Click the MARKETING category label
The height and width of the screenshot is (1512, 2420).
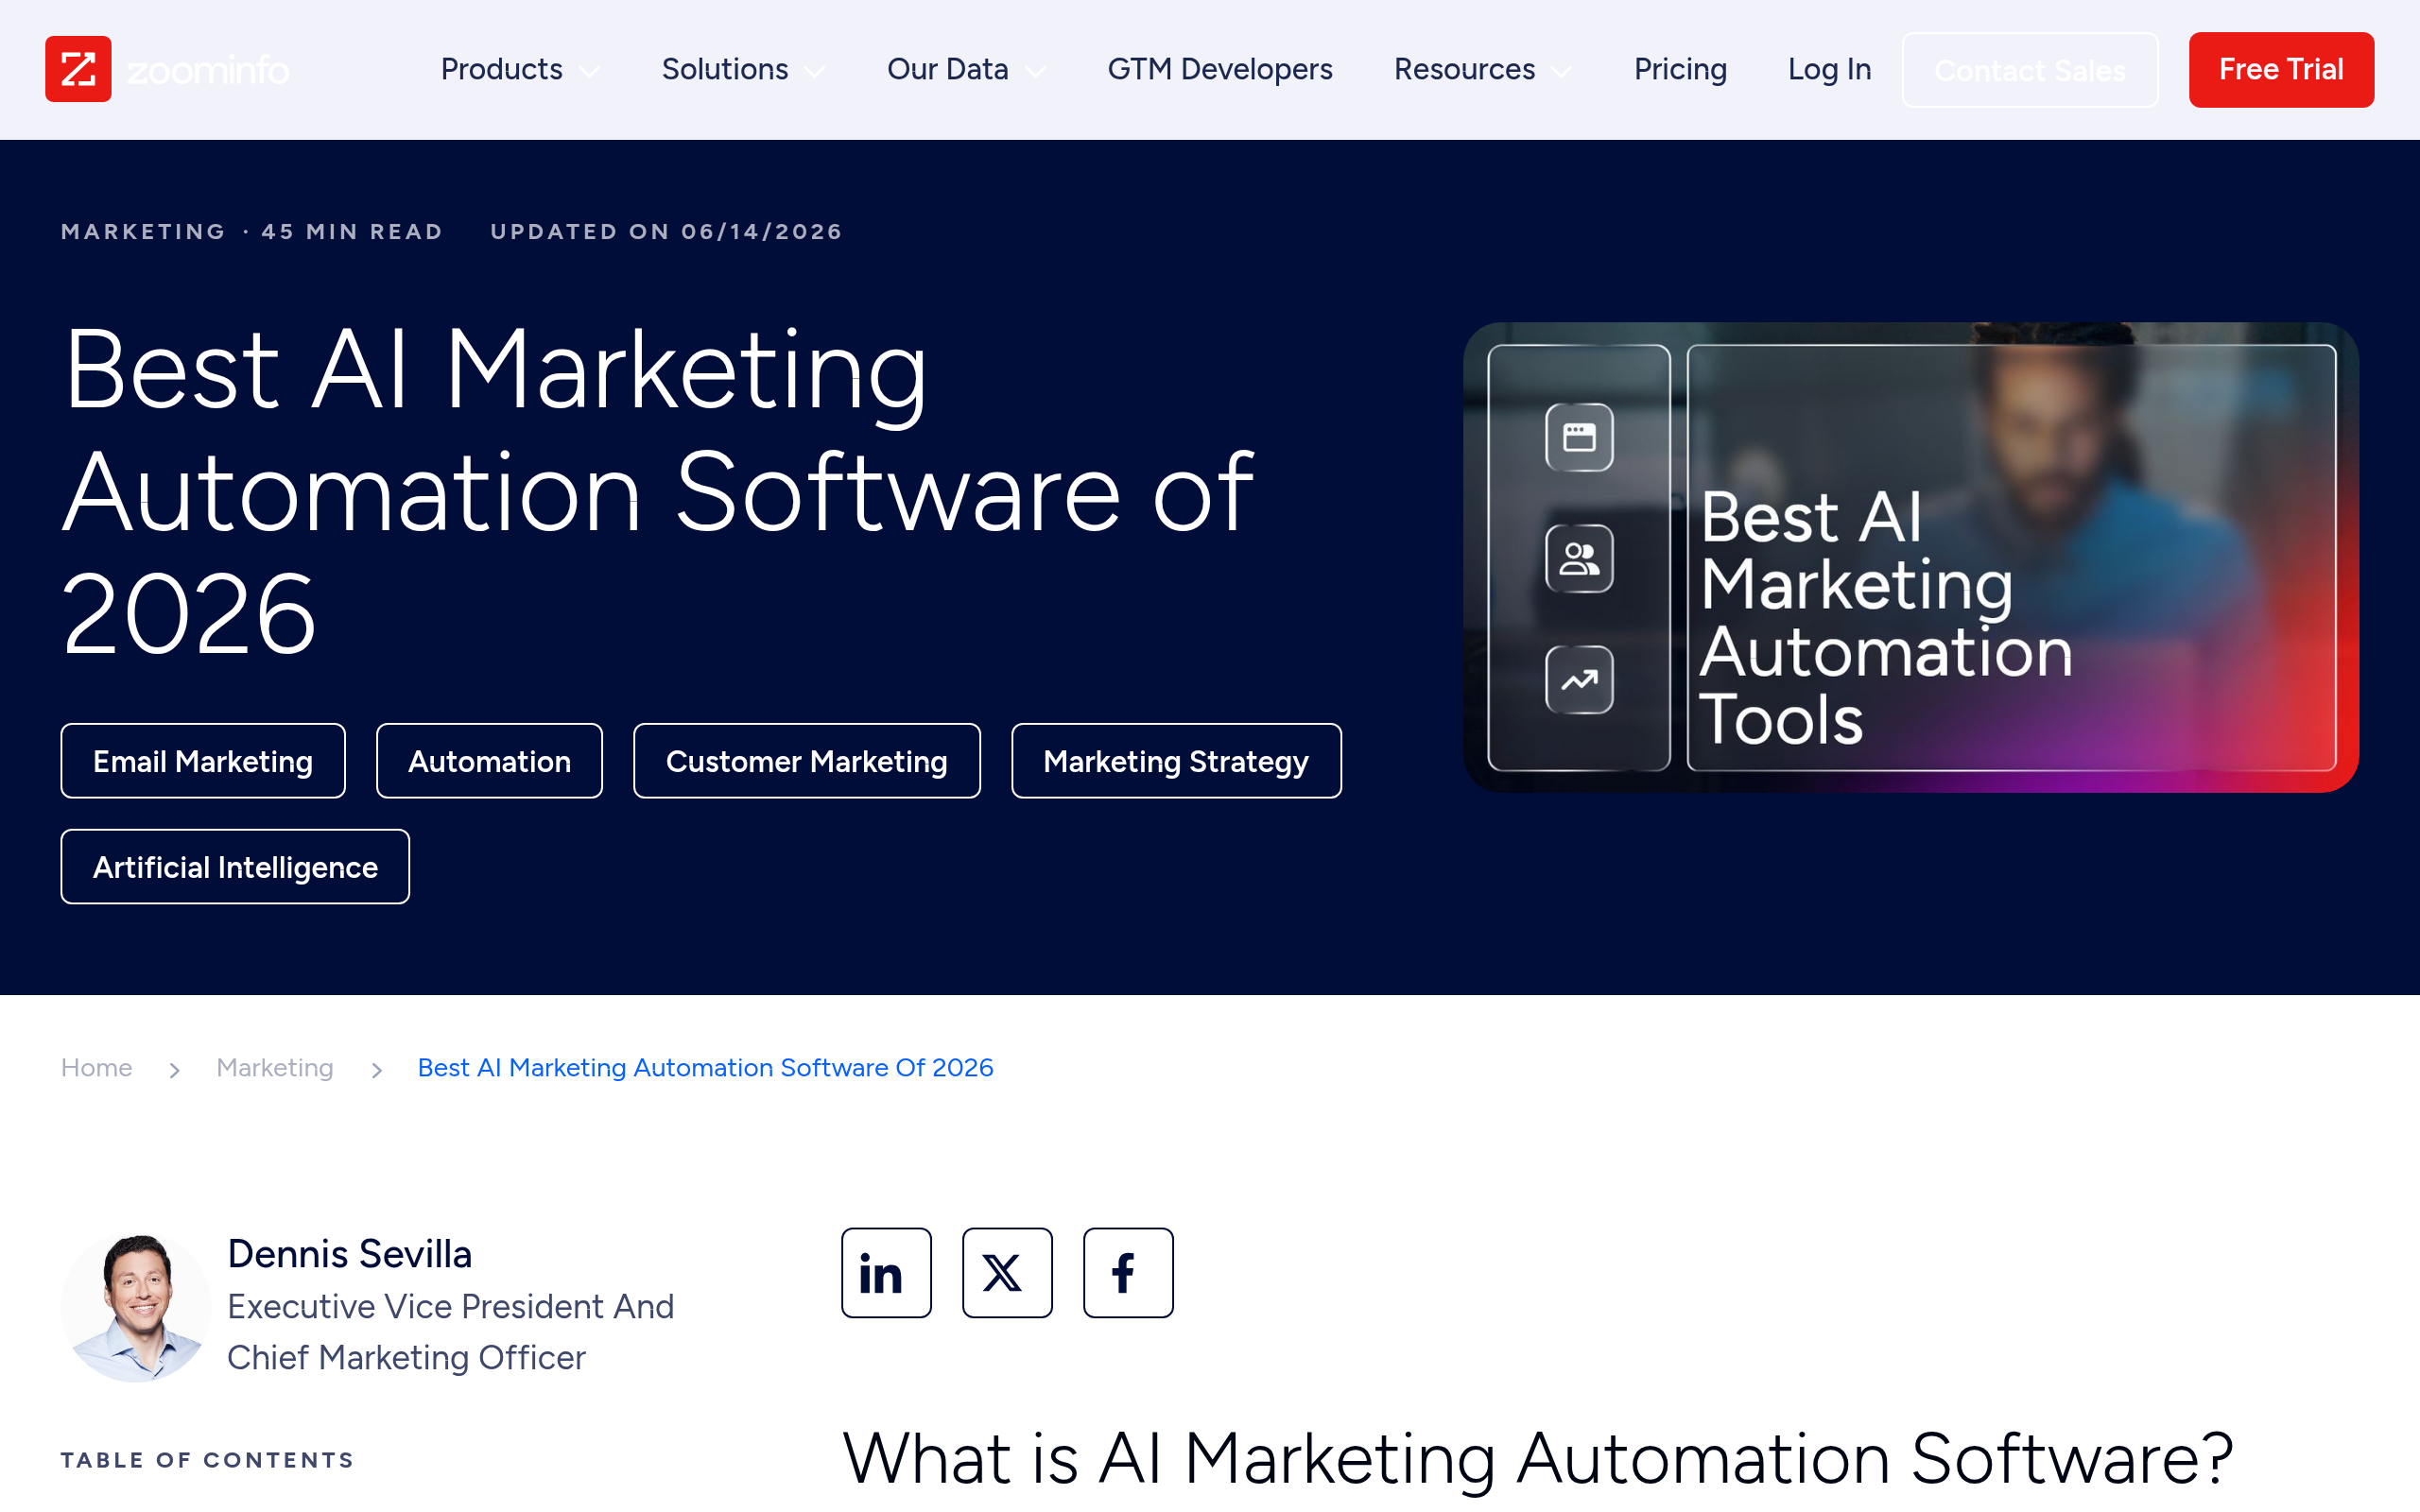pyautogui.click(x=144, y=232)
